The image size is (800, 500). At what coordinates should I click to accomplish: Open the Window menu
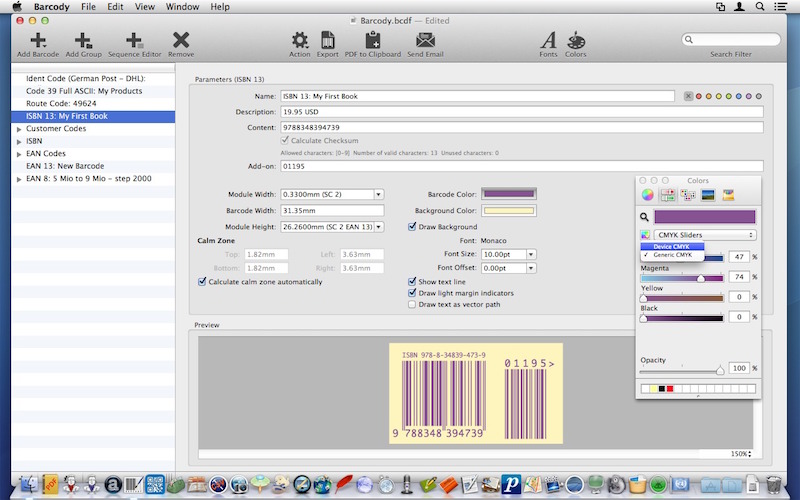(181, 7)
